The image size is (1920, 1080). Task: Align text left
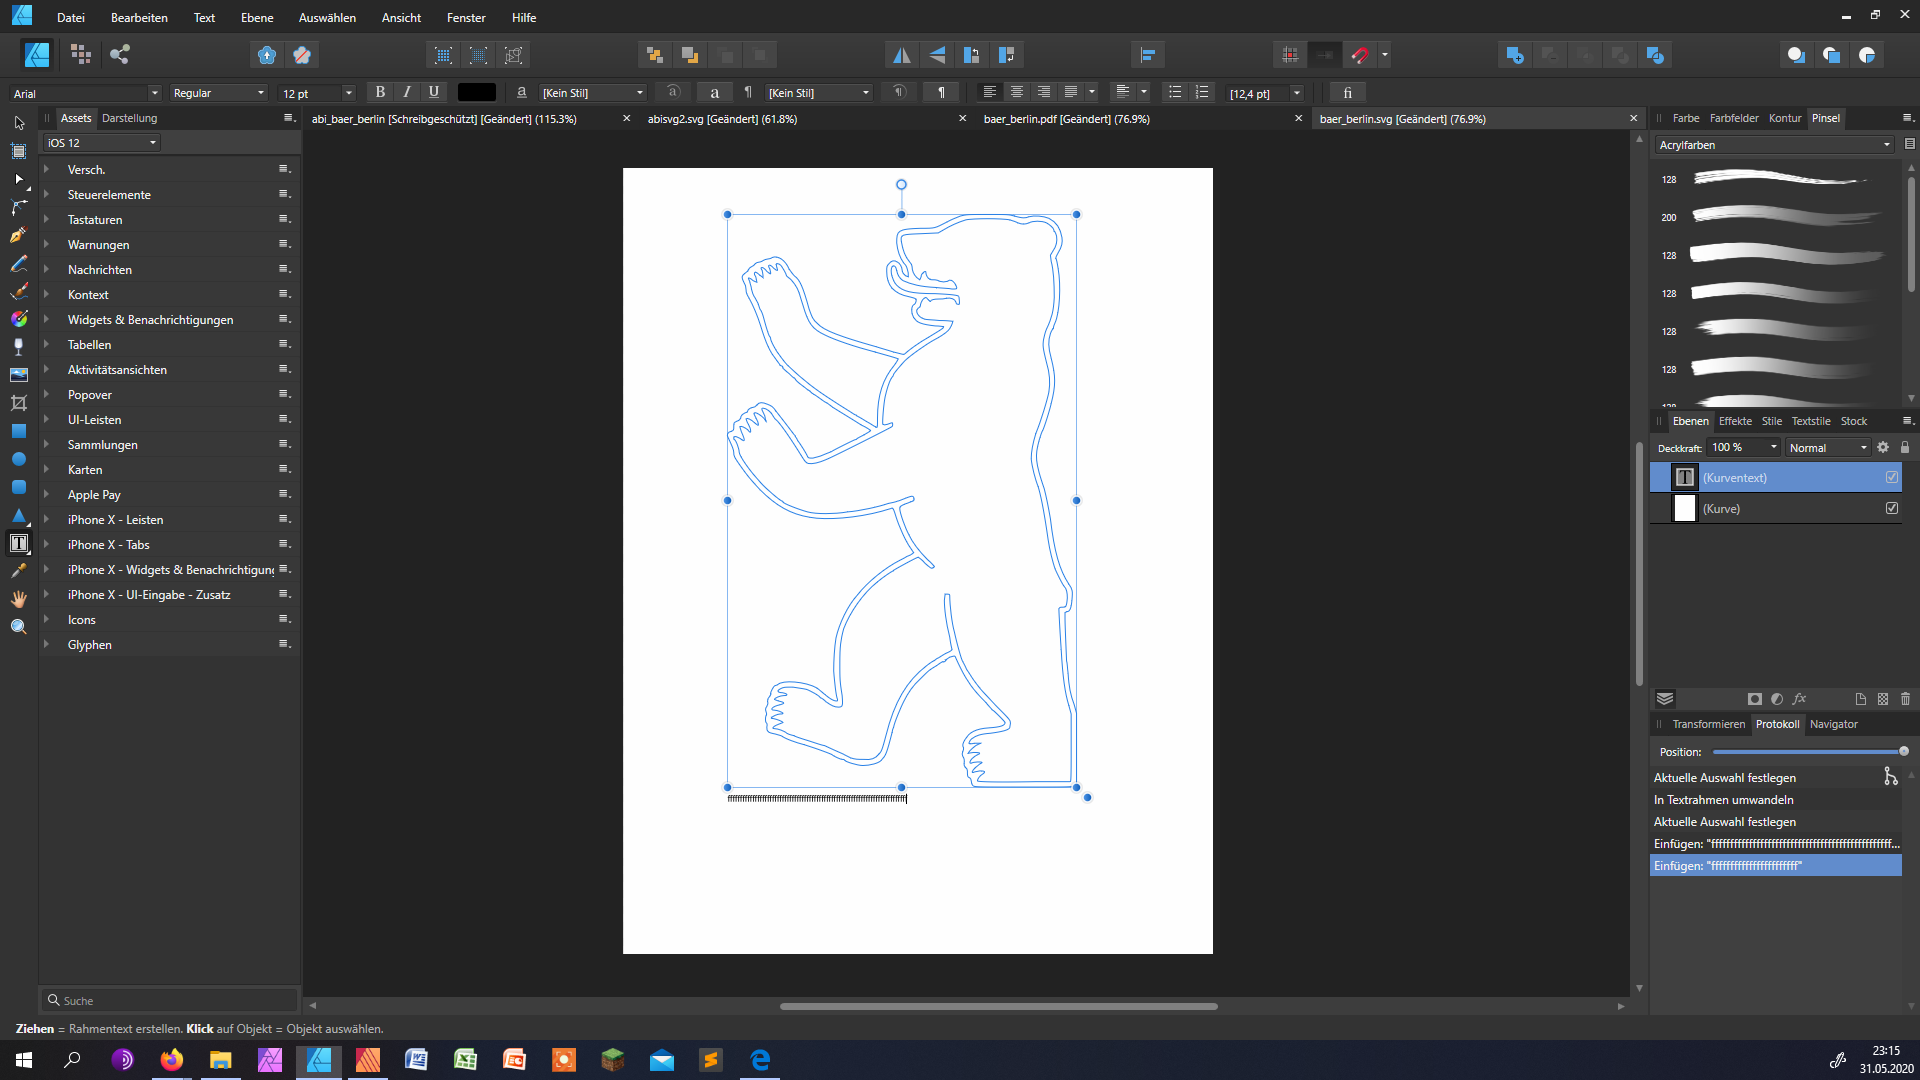point(990,92)
